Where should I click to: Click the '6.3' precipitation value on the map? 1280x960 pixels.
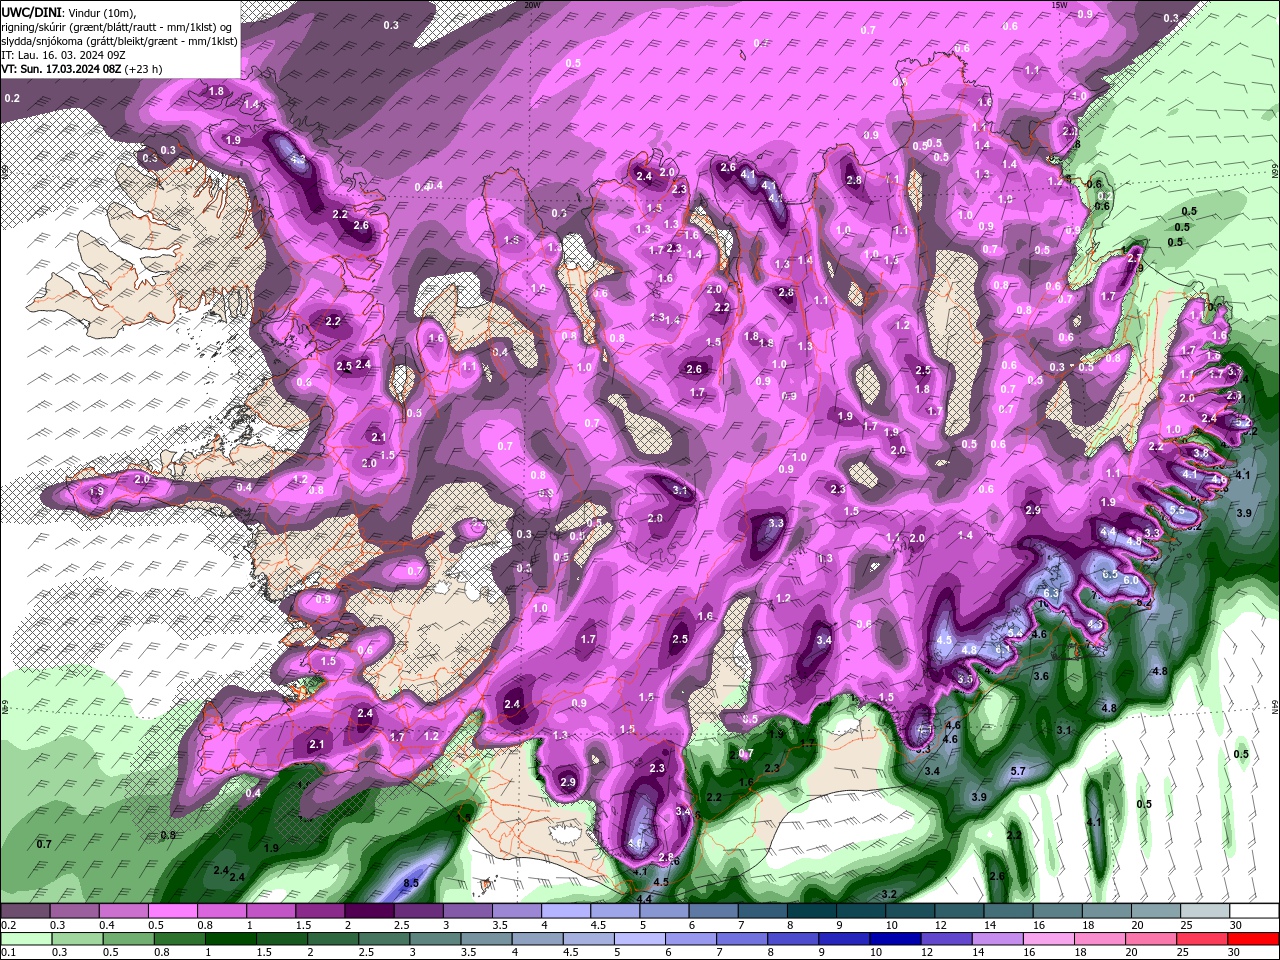1050,594
